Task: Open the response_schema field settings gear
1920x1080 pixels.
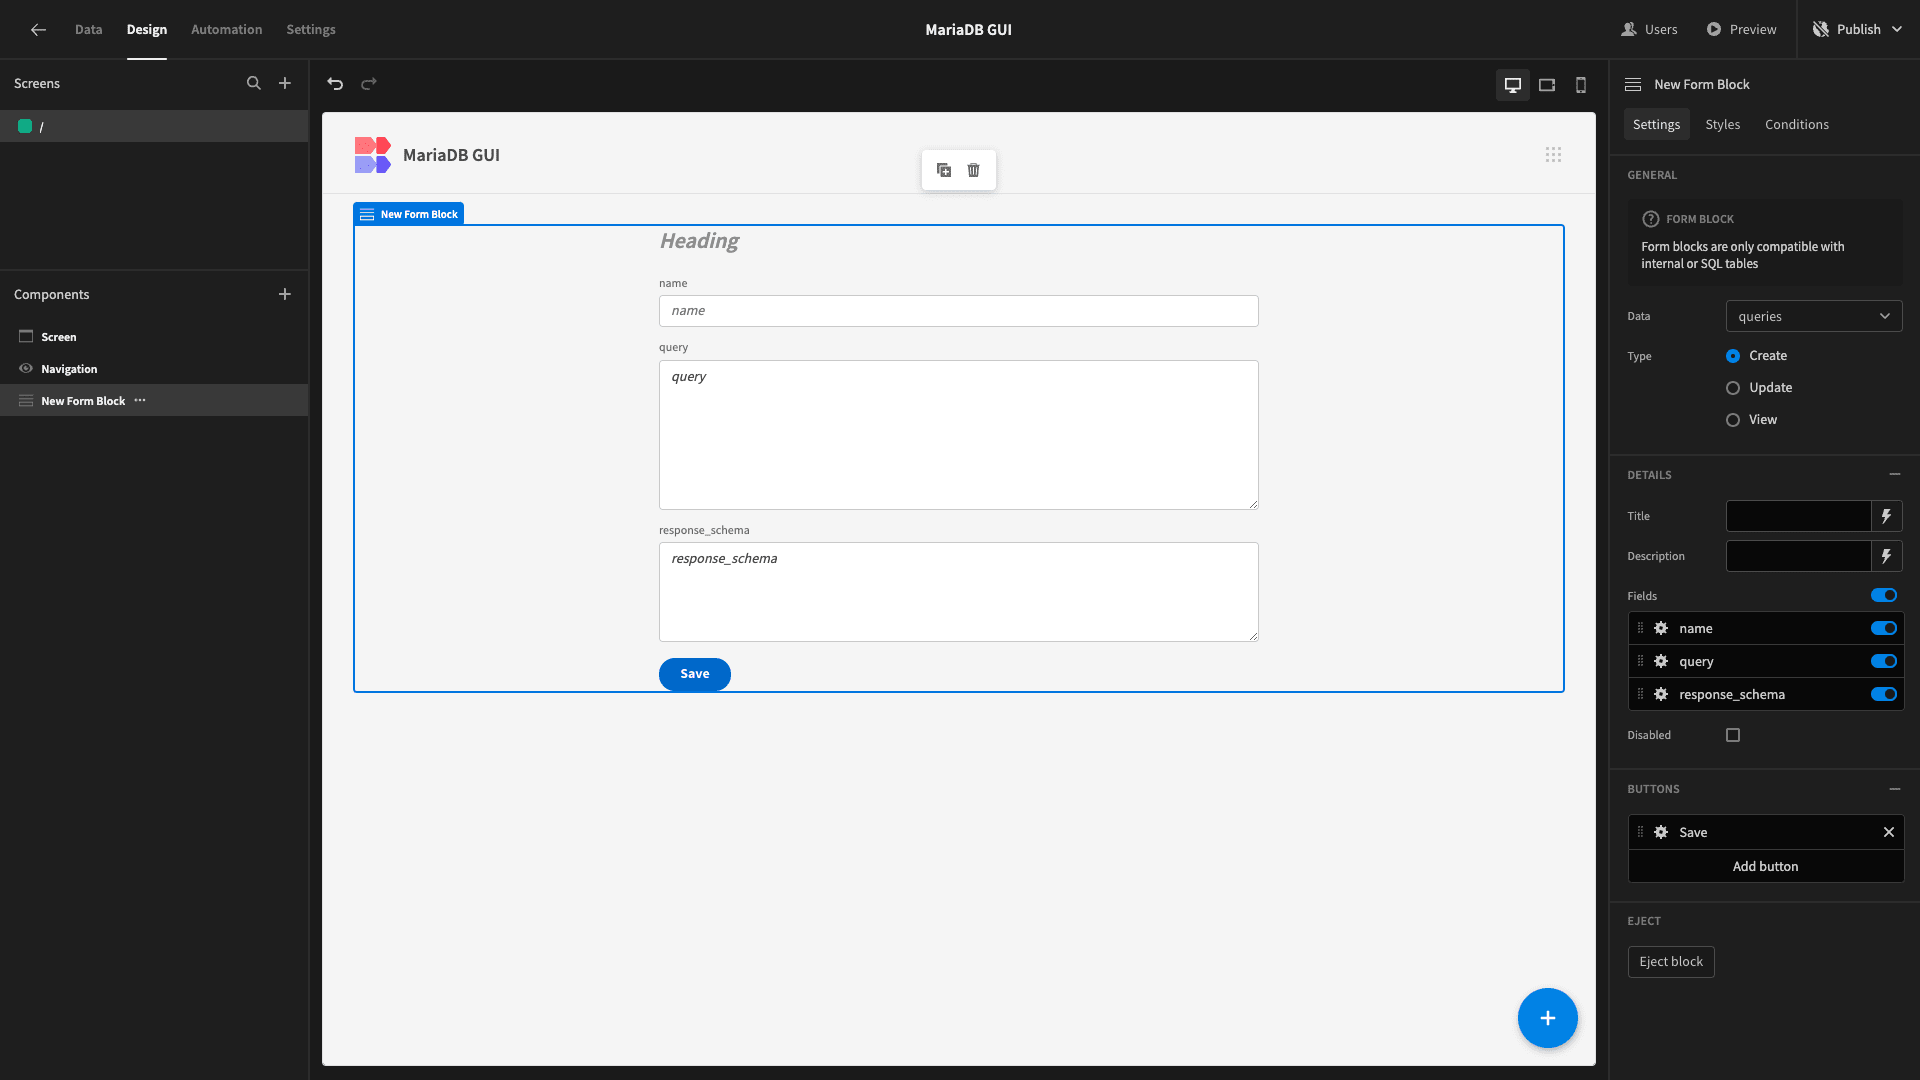Action: pos(1661,695)
